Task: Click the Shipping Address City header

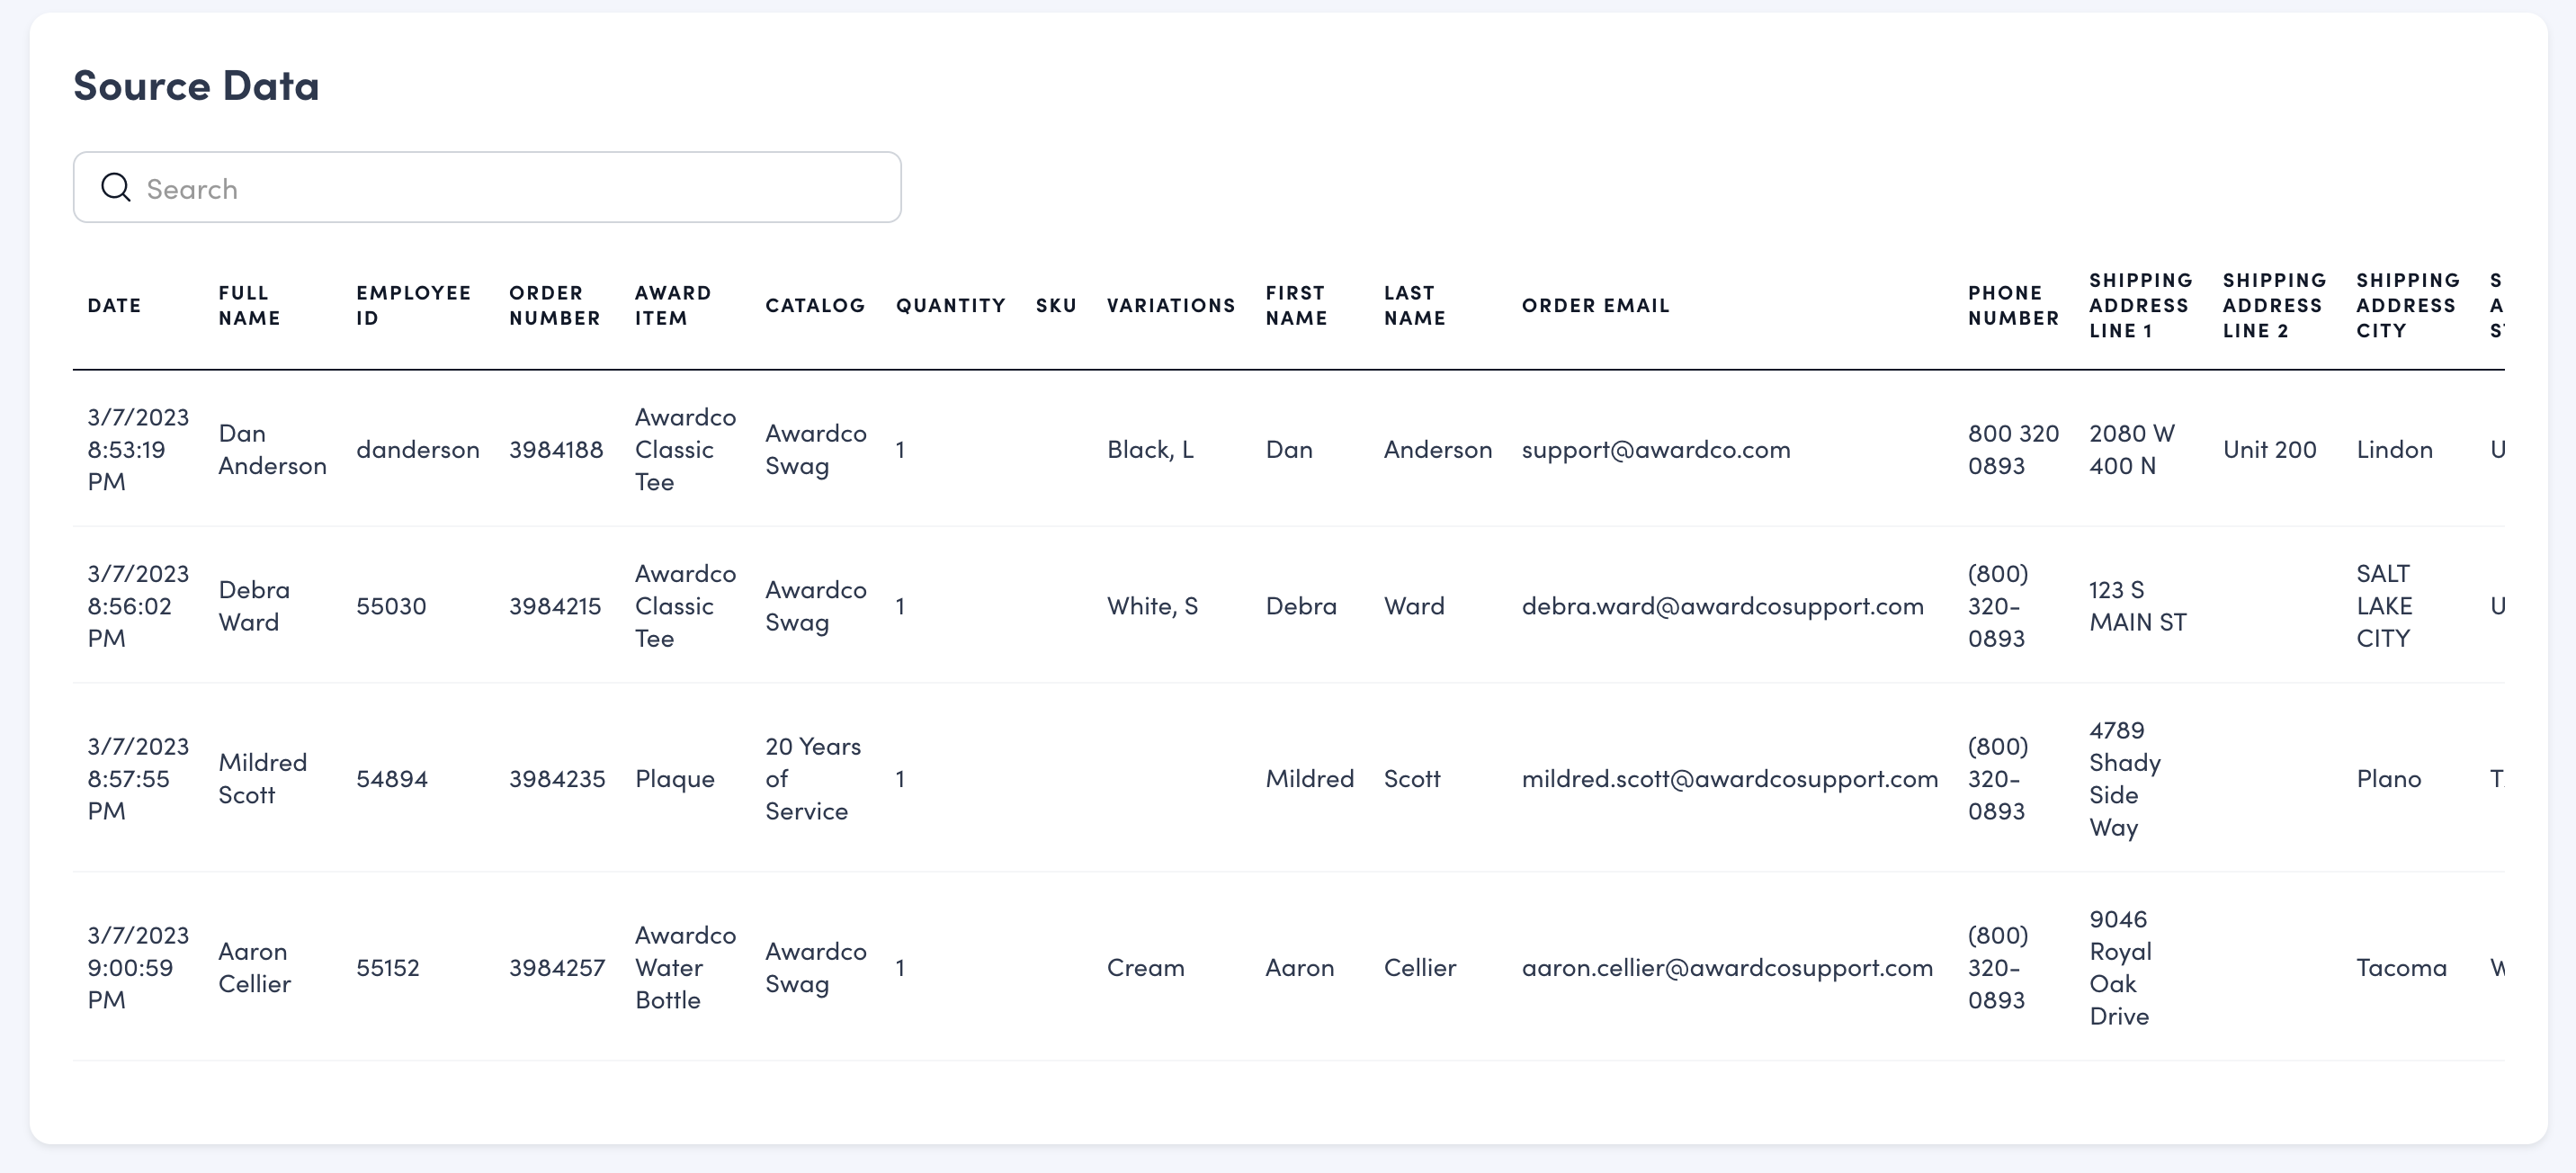Action: tap(2407, 306)
